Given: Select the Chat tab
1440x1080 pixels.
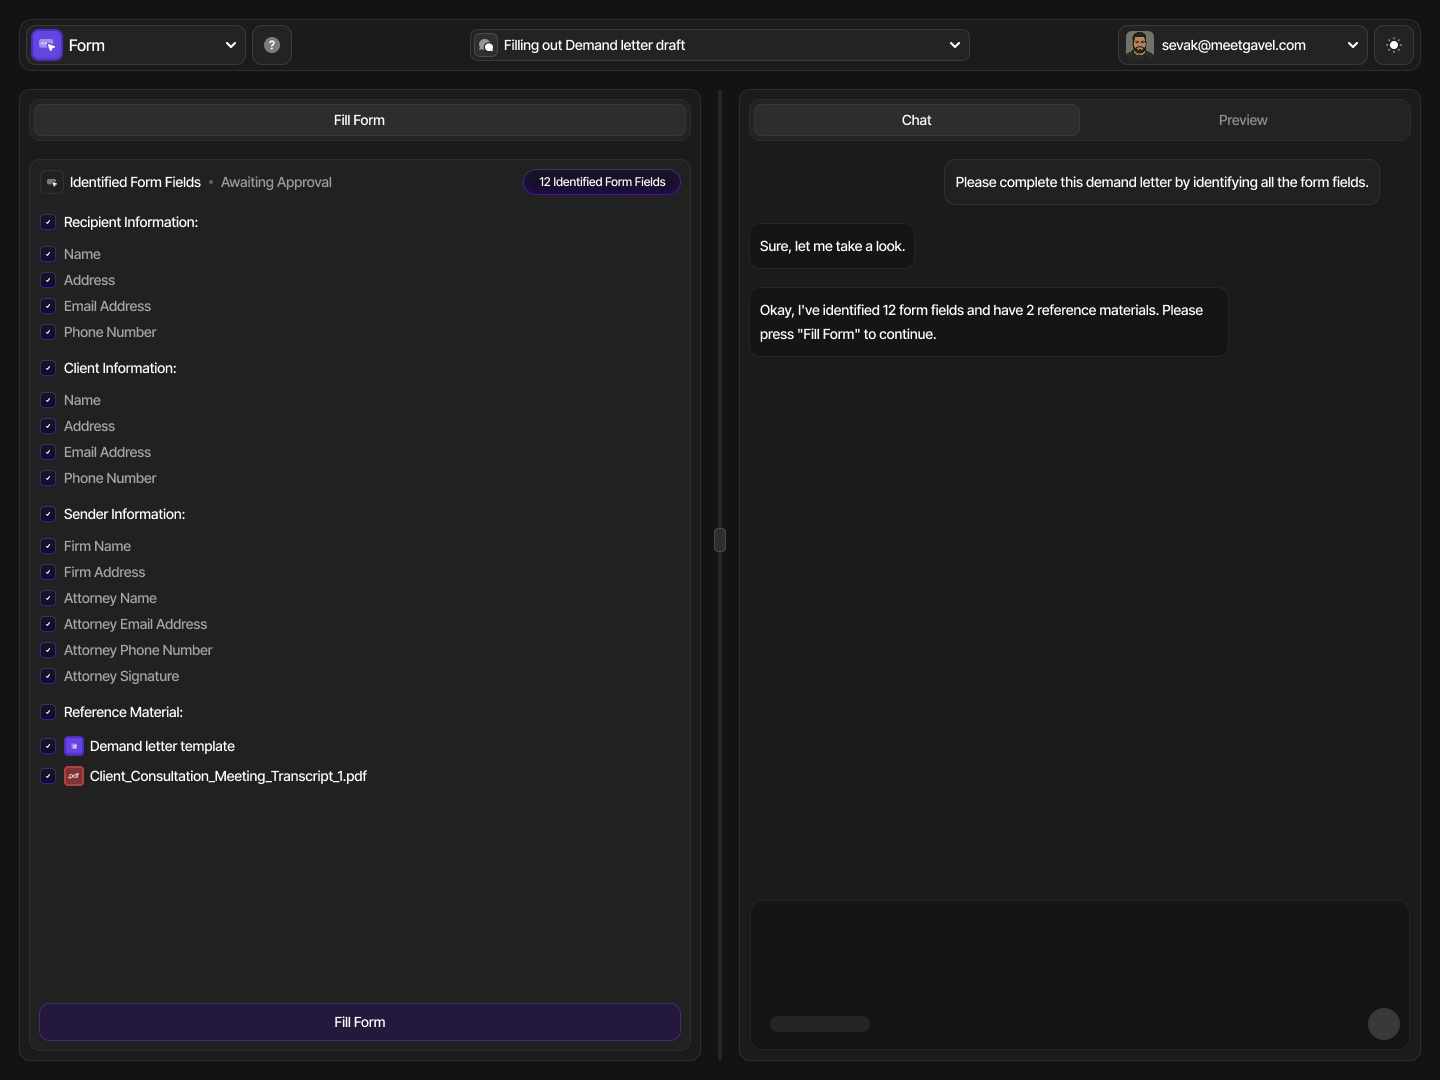Looking at the screenshot, I should pyautogui.click(x=916, y=120).
